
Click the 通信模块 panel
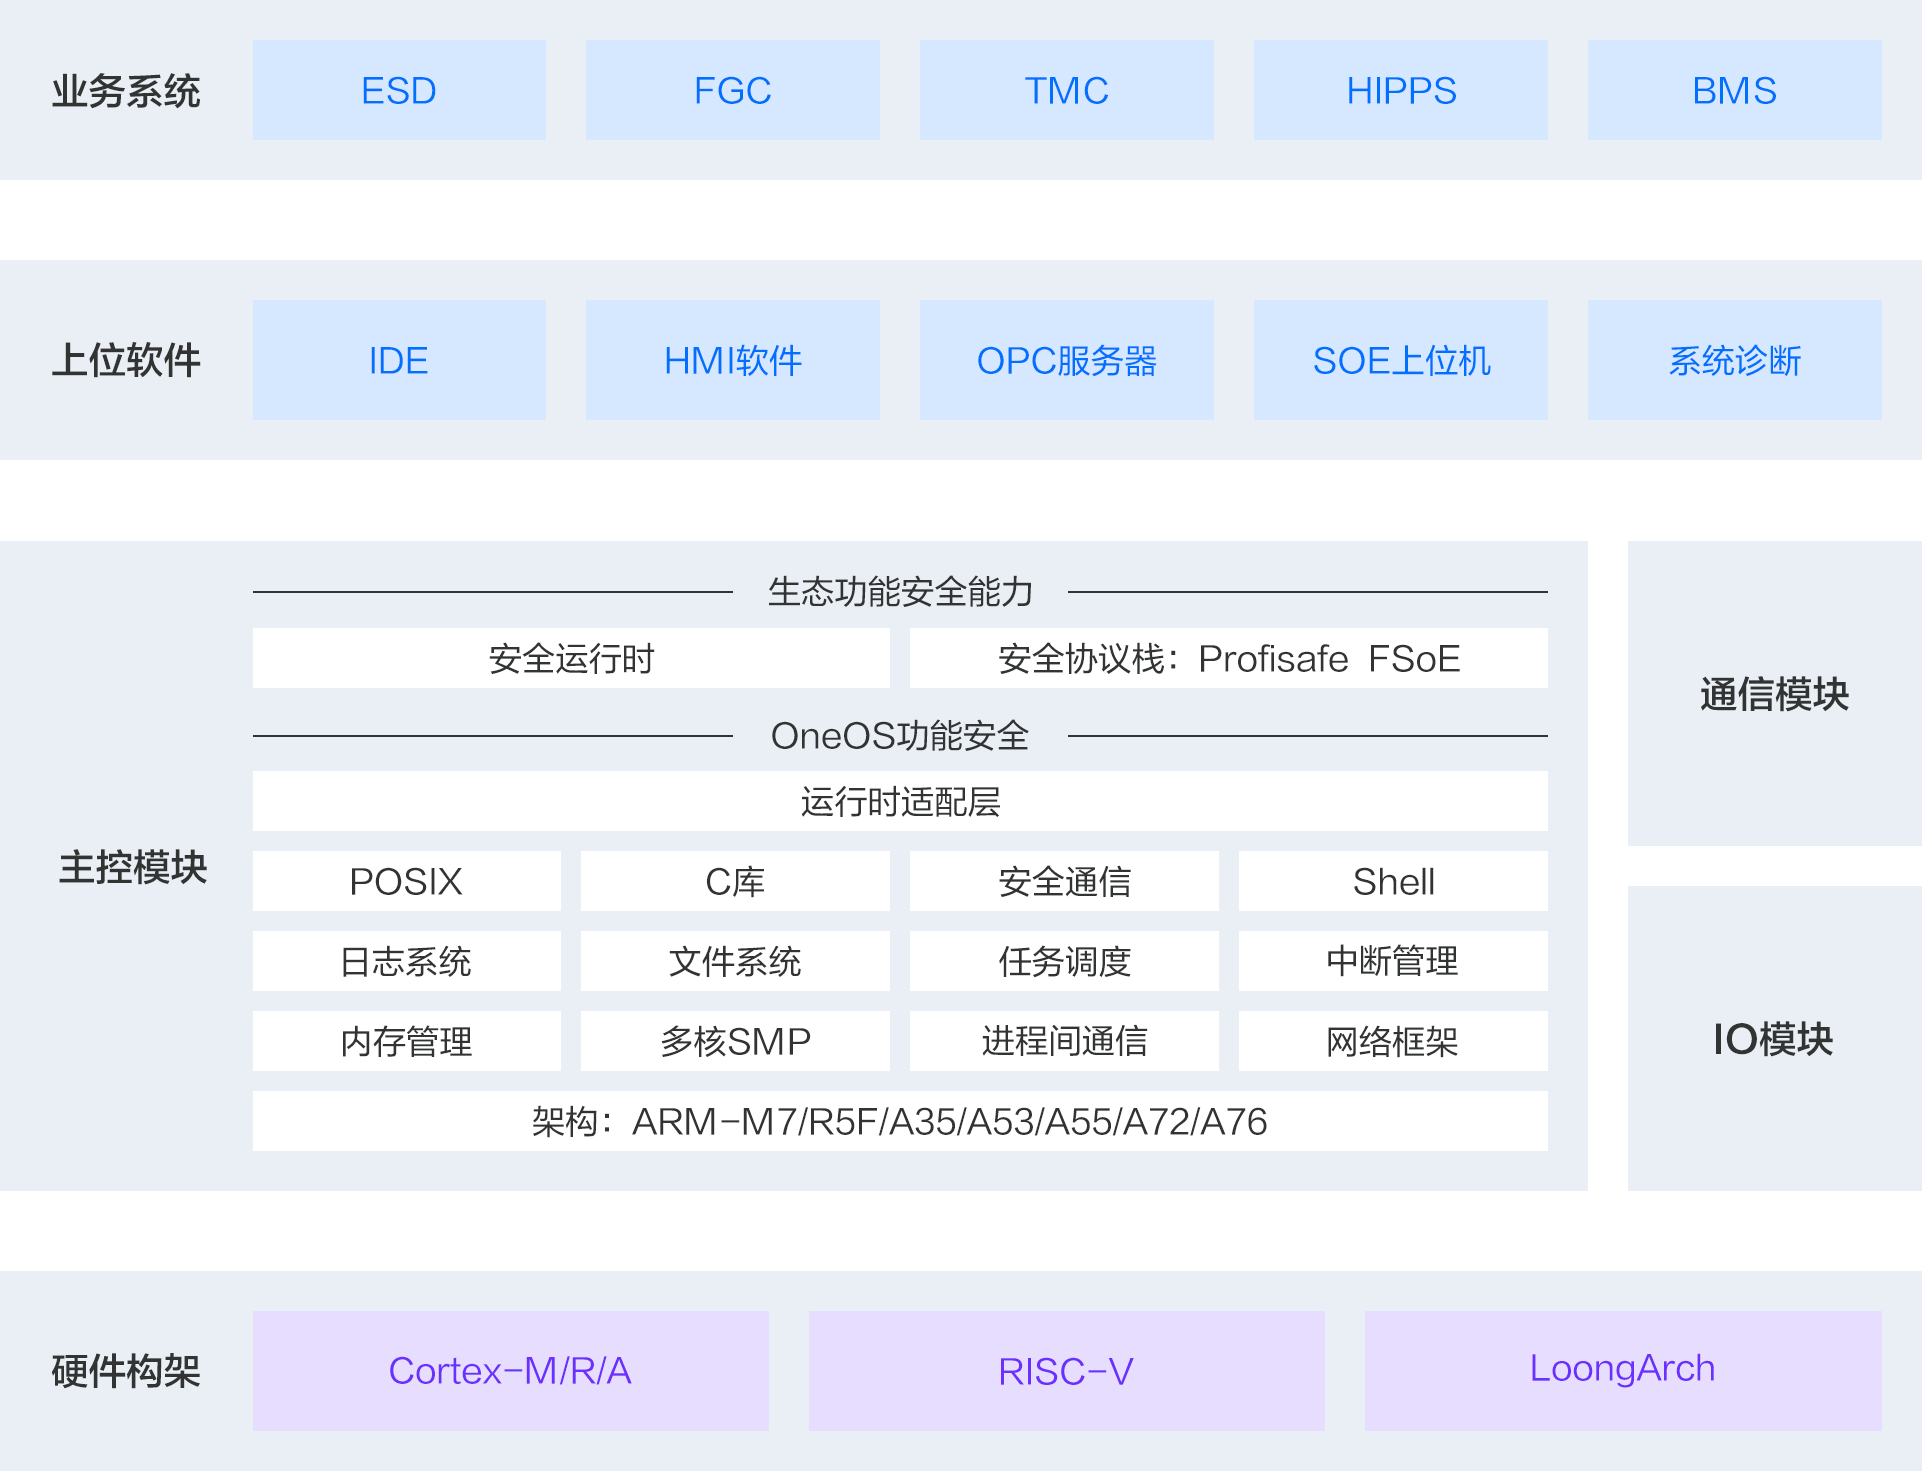click(x=1774, y=693)
